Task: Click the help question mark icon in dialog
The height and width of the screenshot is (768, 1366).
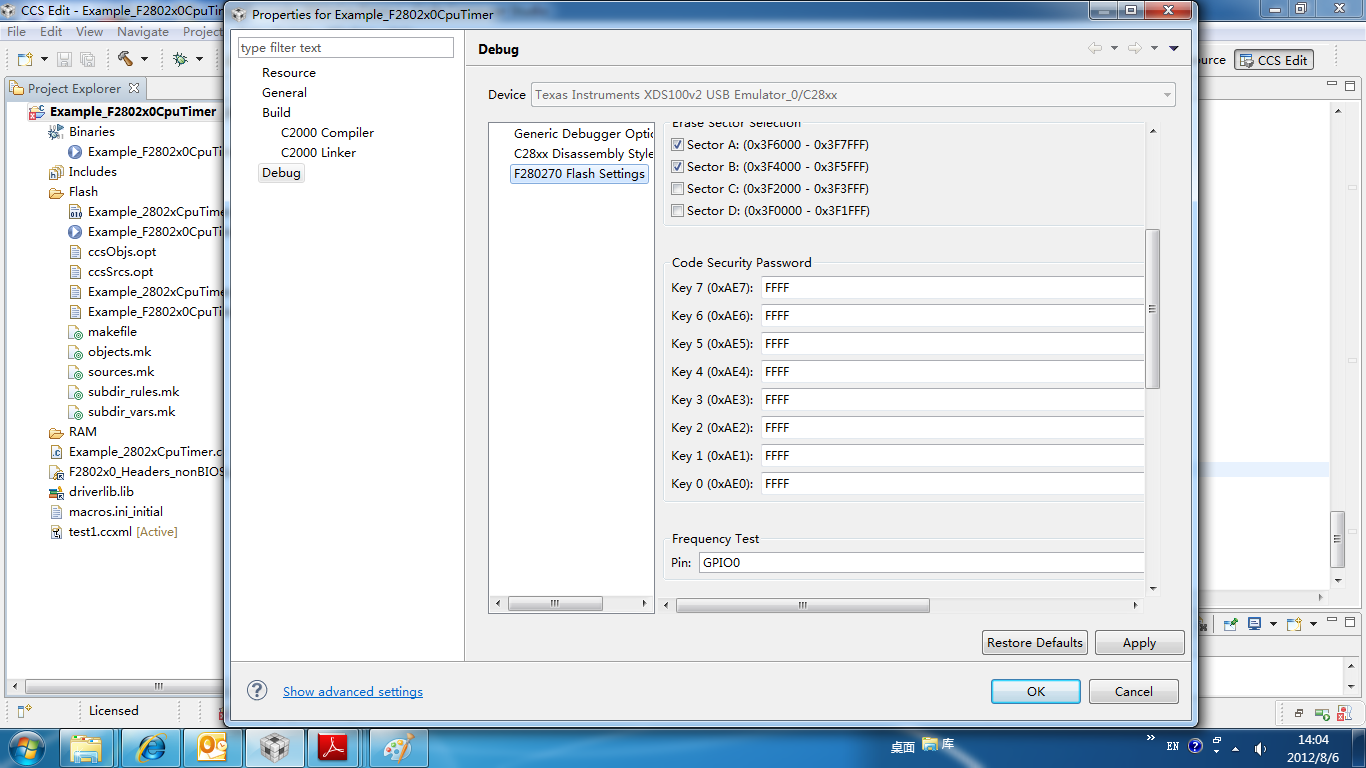Action: point(257,690)
